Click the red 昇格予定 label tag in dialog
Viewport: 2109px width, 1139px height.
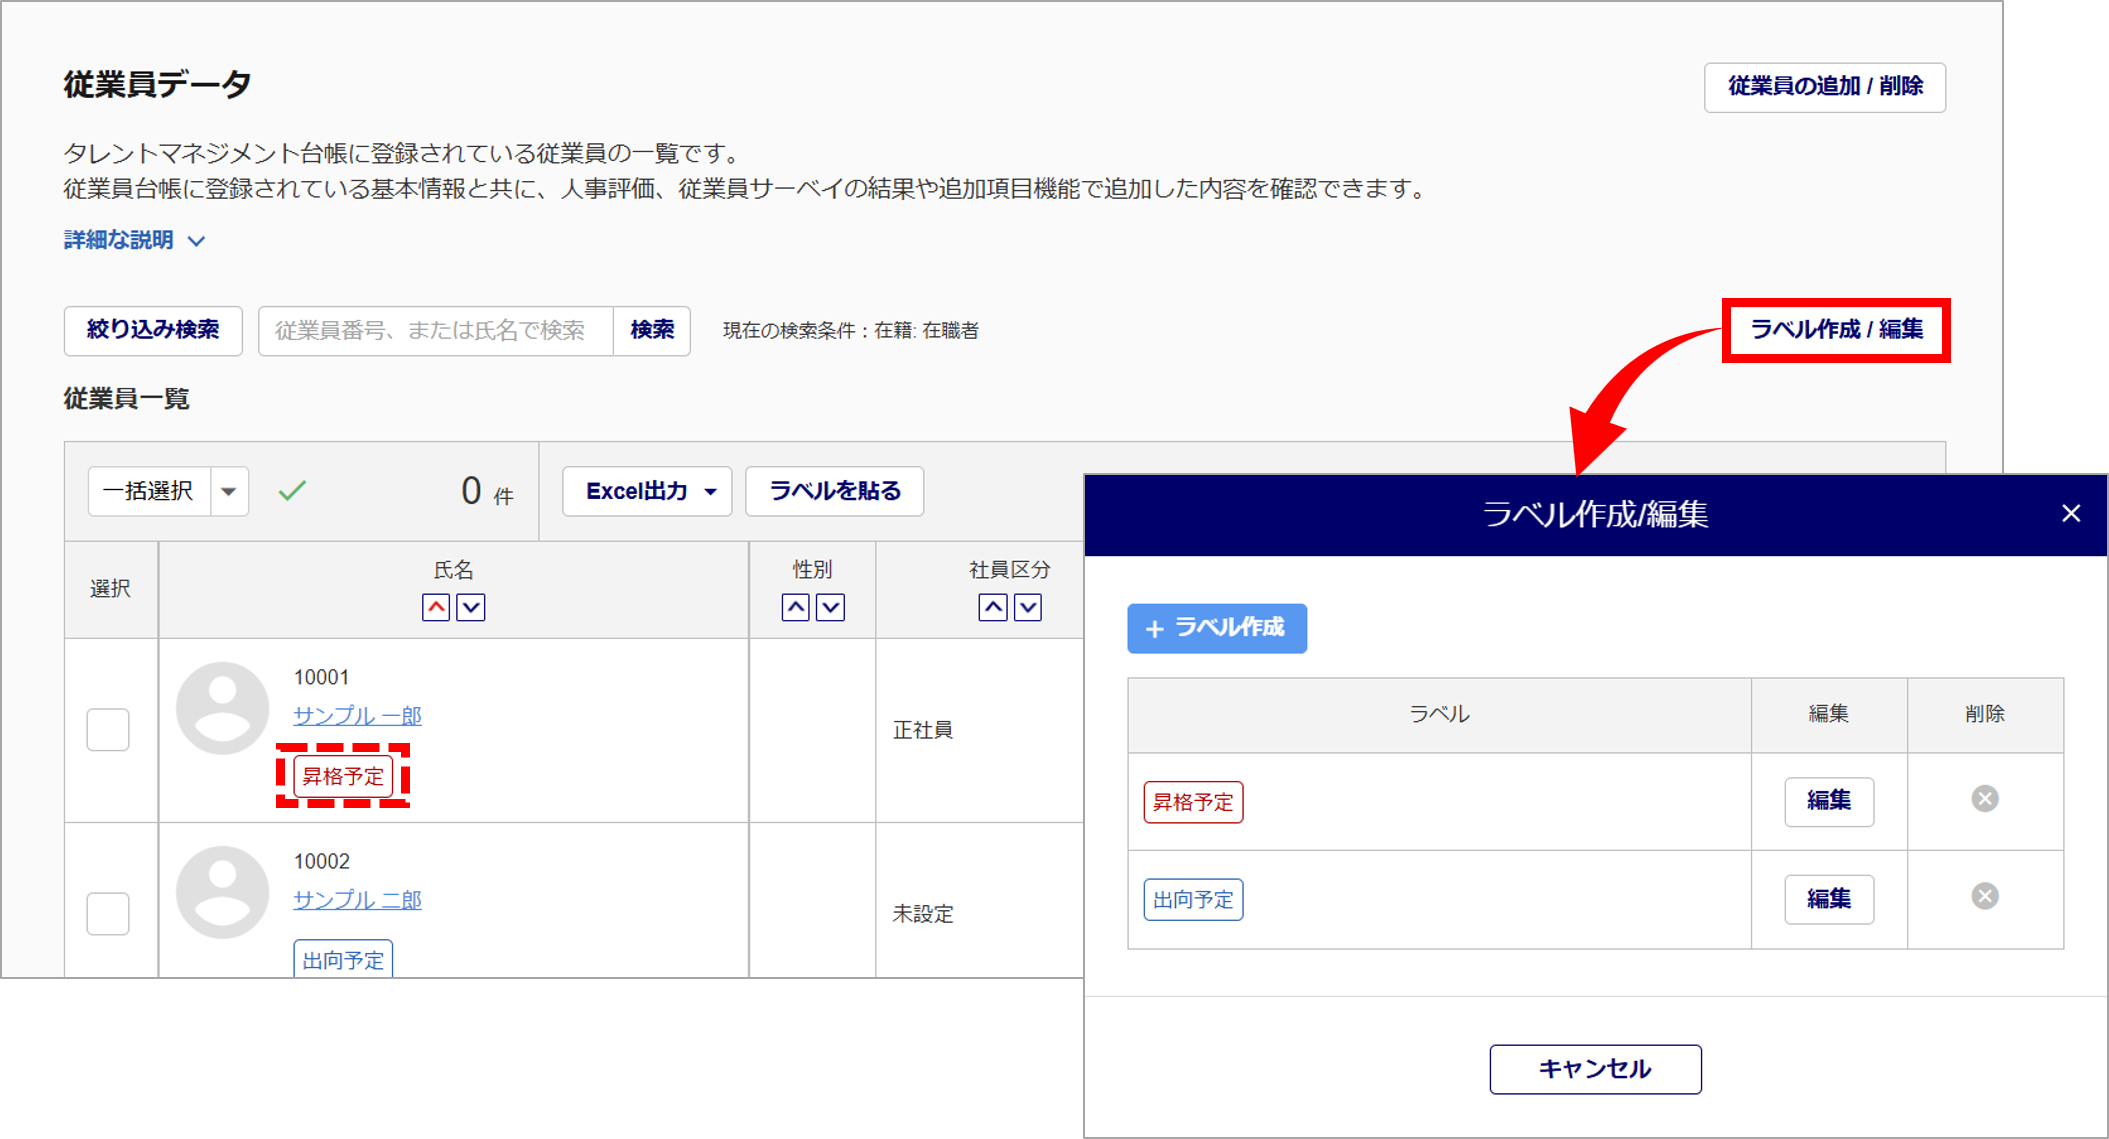[1193, 802]
